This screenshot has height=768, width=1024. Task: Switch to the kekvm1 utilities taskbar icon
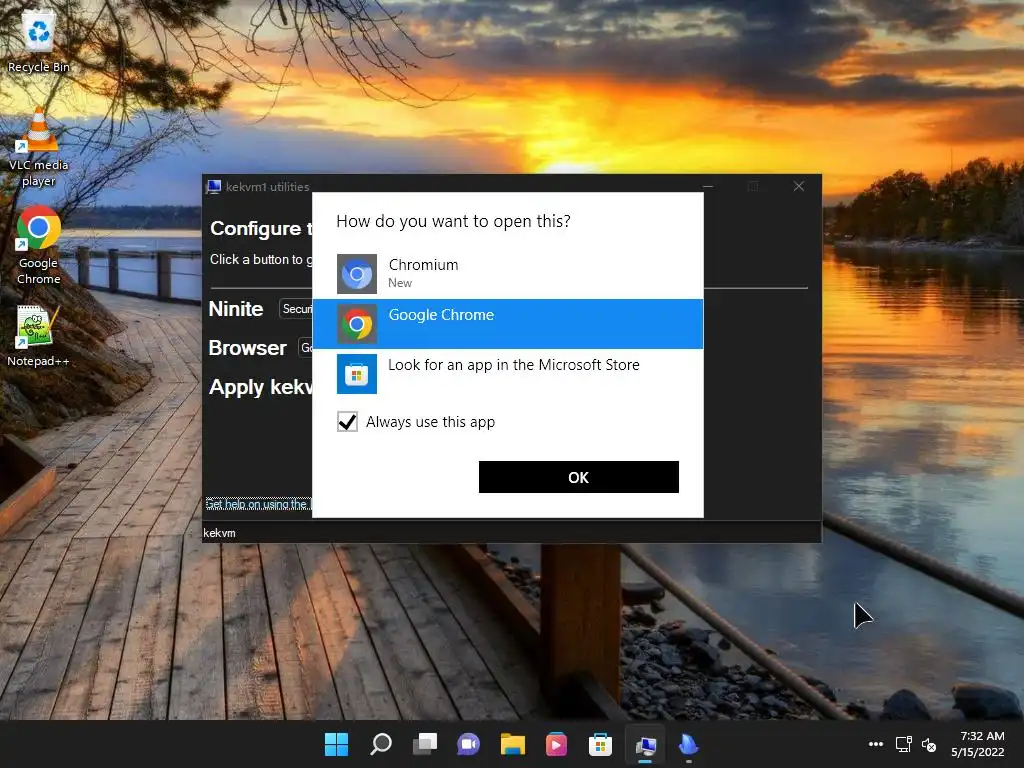tap(645, 744)
